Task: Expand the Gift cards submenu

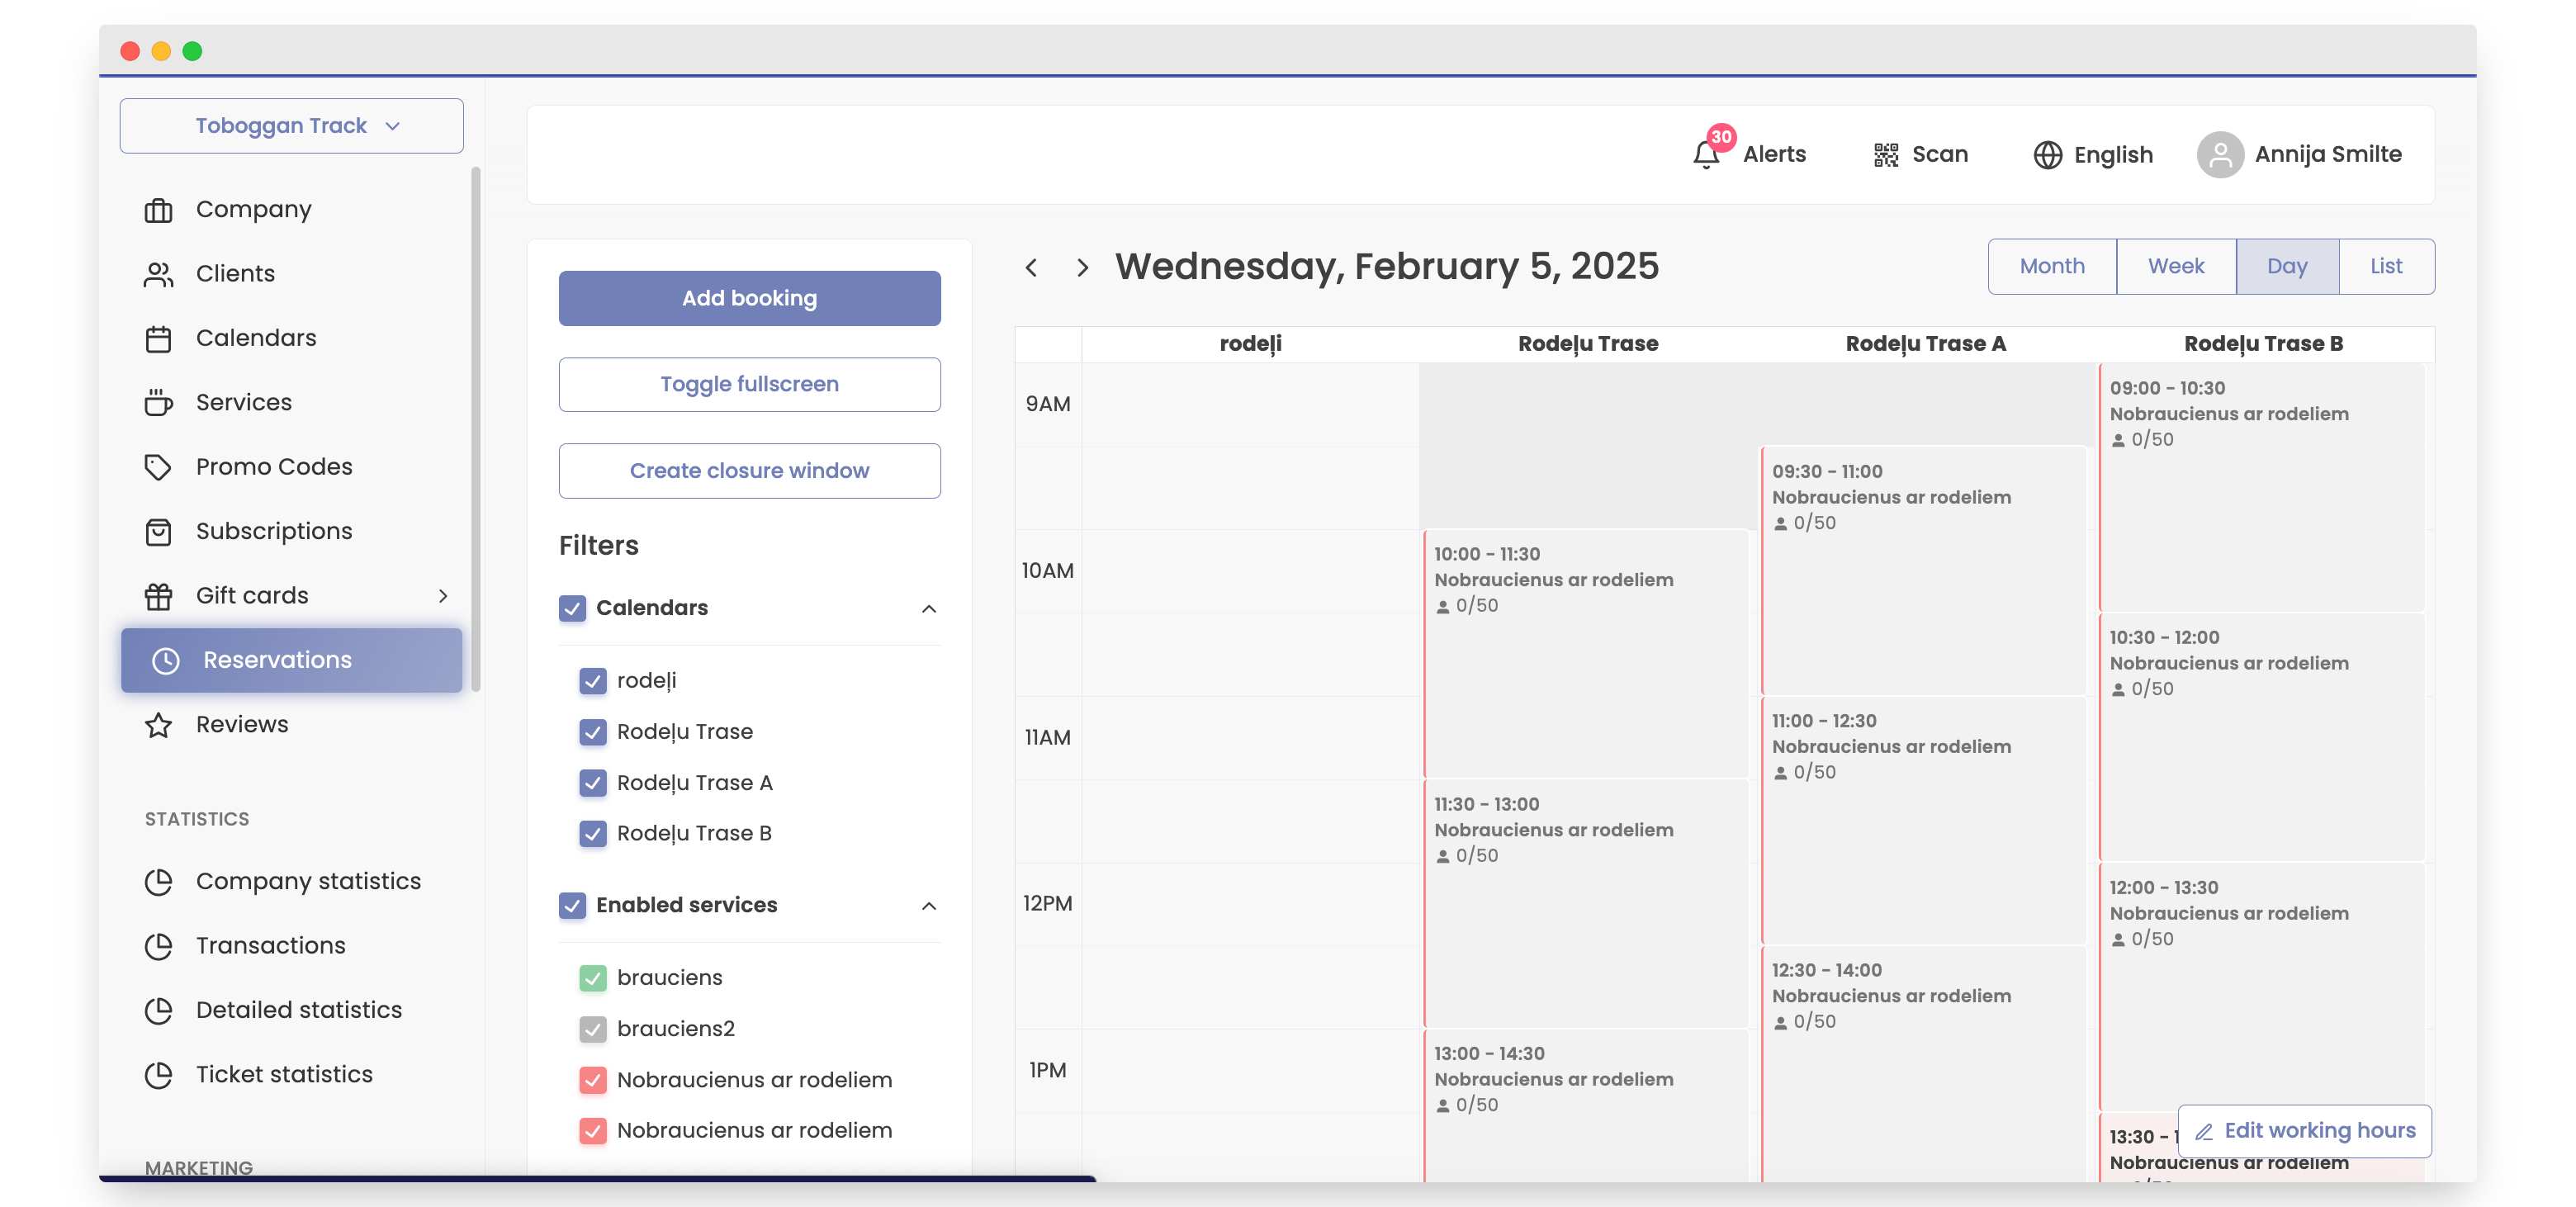Action: (x=443, y=596)
